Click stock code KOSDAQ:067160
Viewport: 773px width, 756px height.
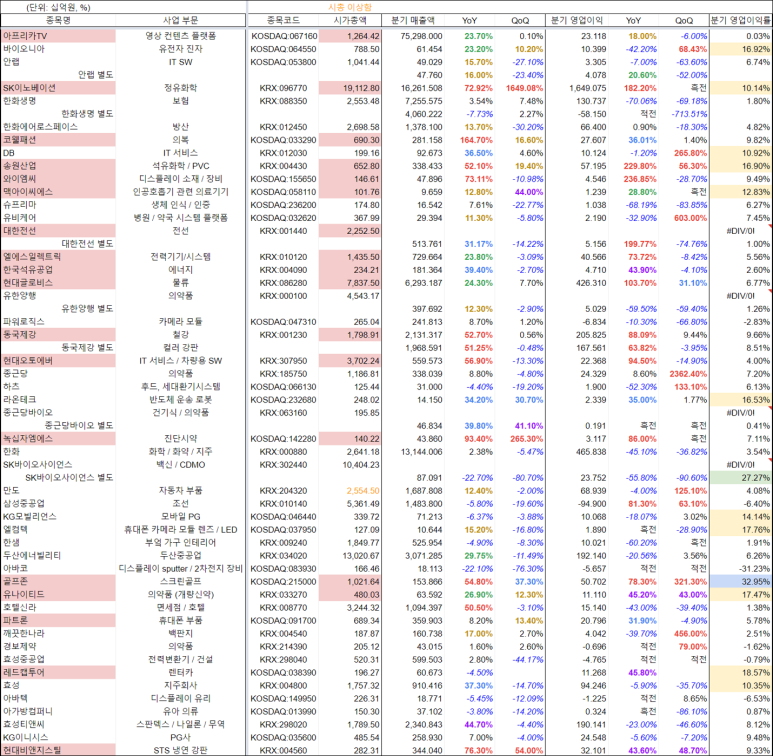coord(283,36)
